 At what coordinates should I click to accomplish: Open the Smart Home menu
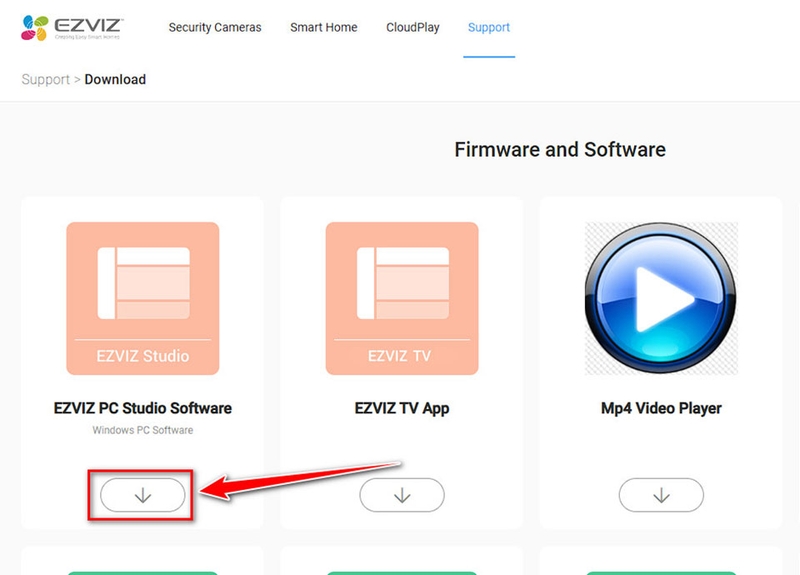tap(323, 28)
